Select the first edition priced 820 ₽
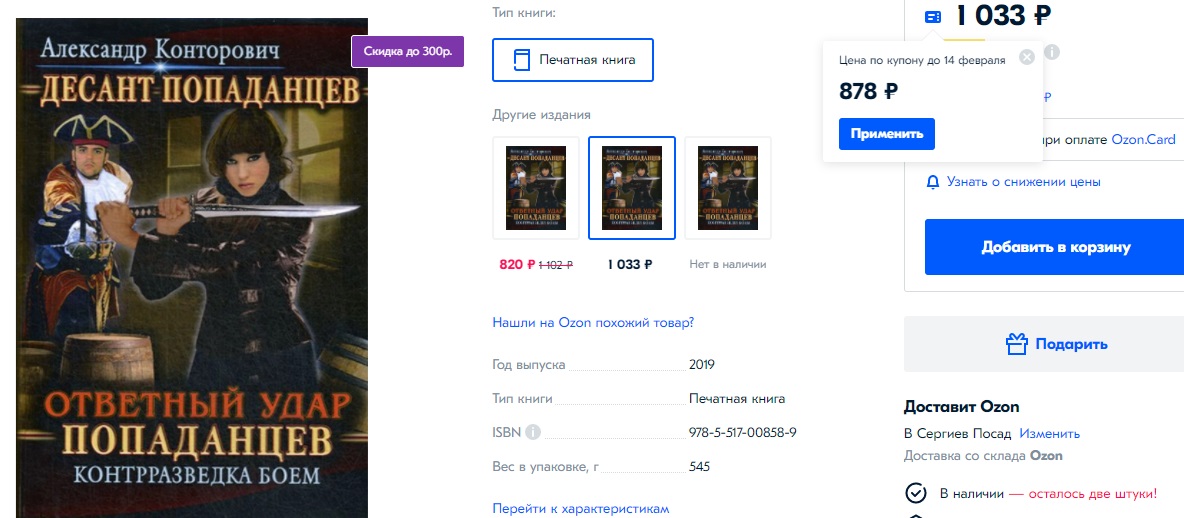The height and width of the screenshot is (518, 1184). (536, 188)
